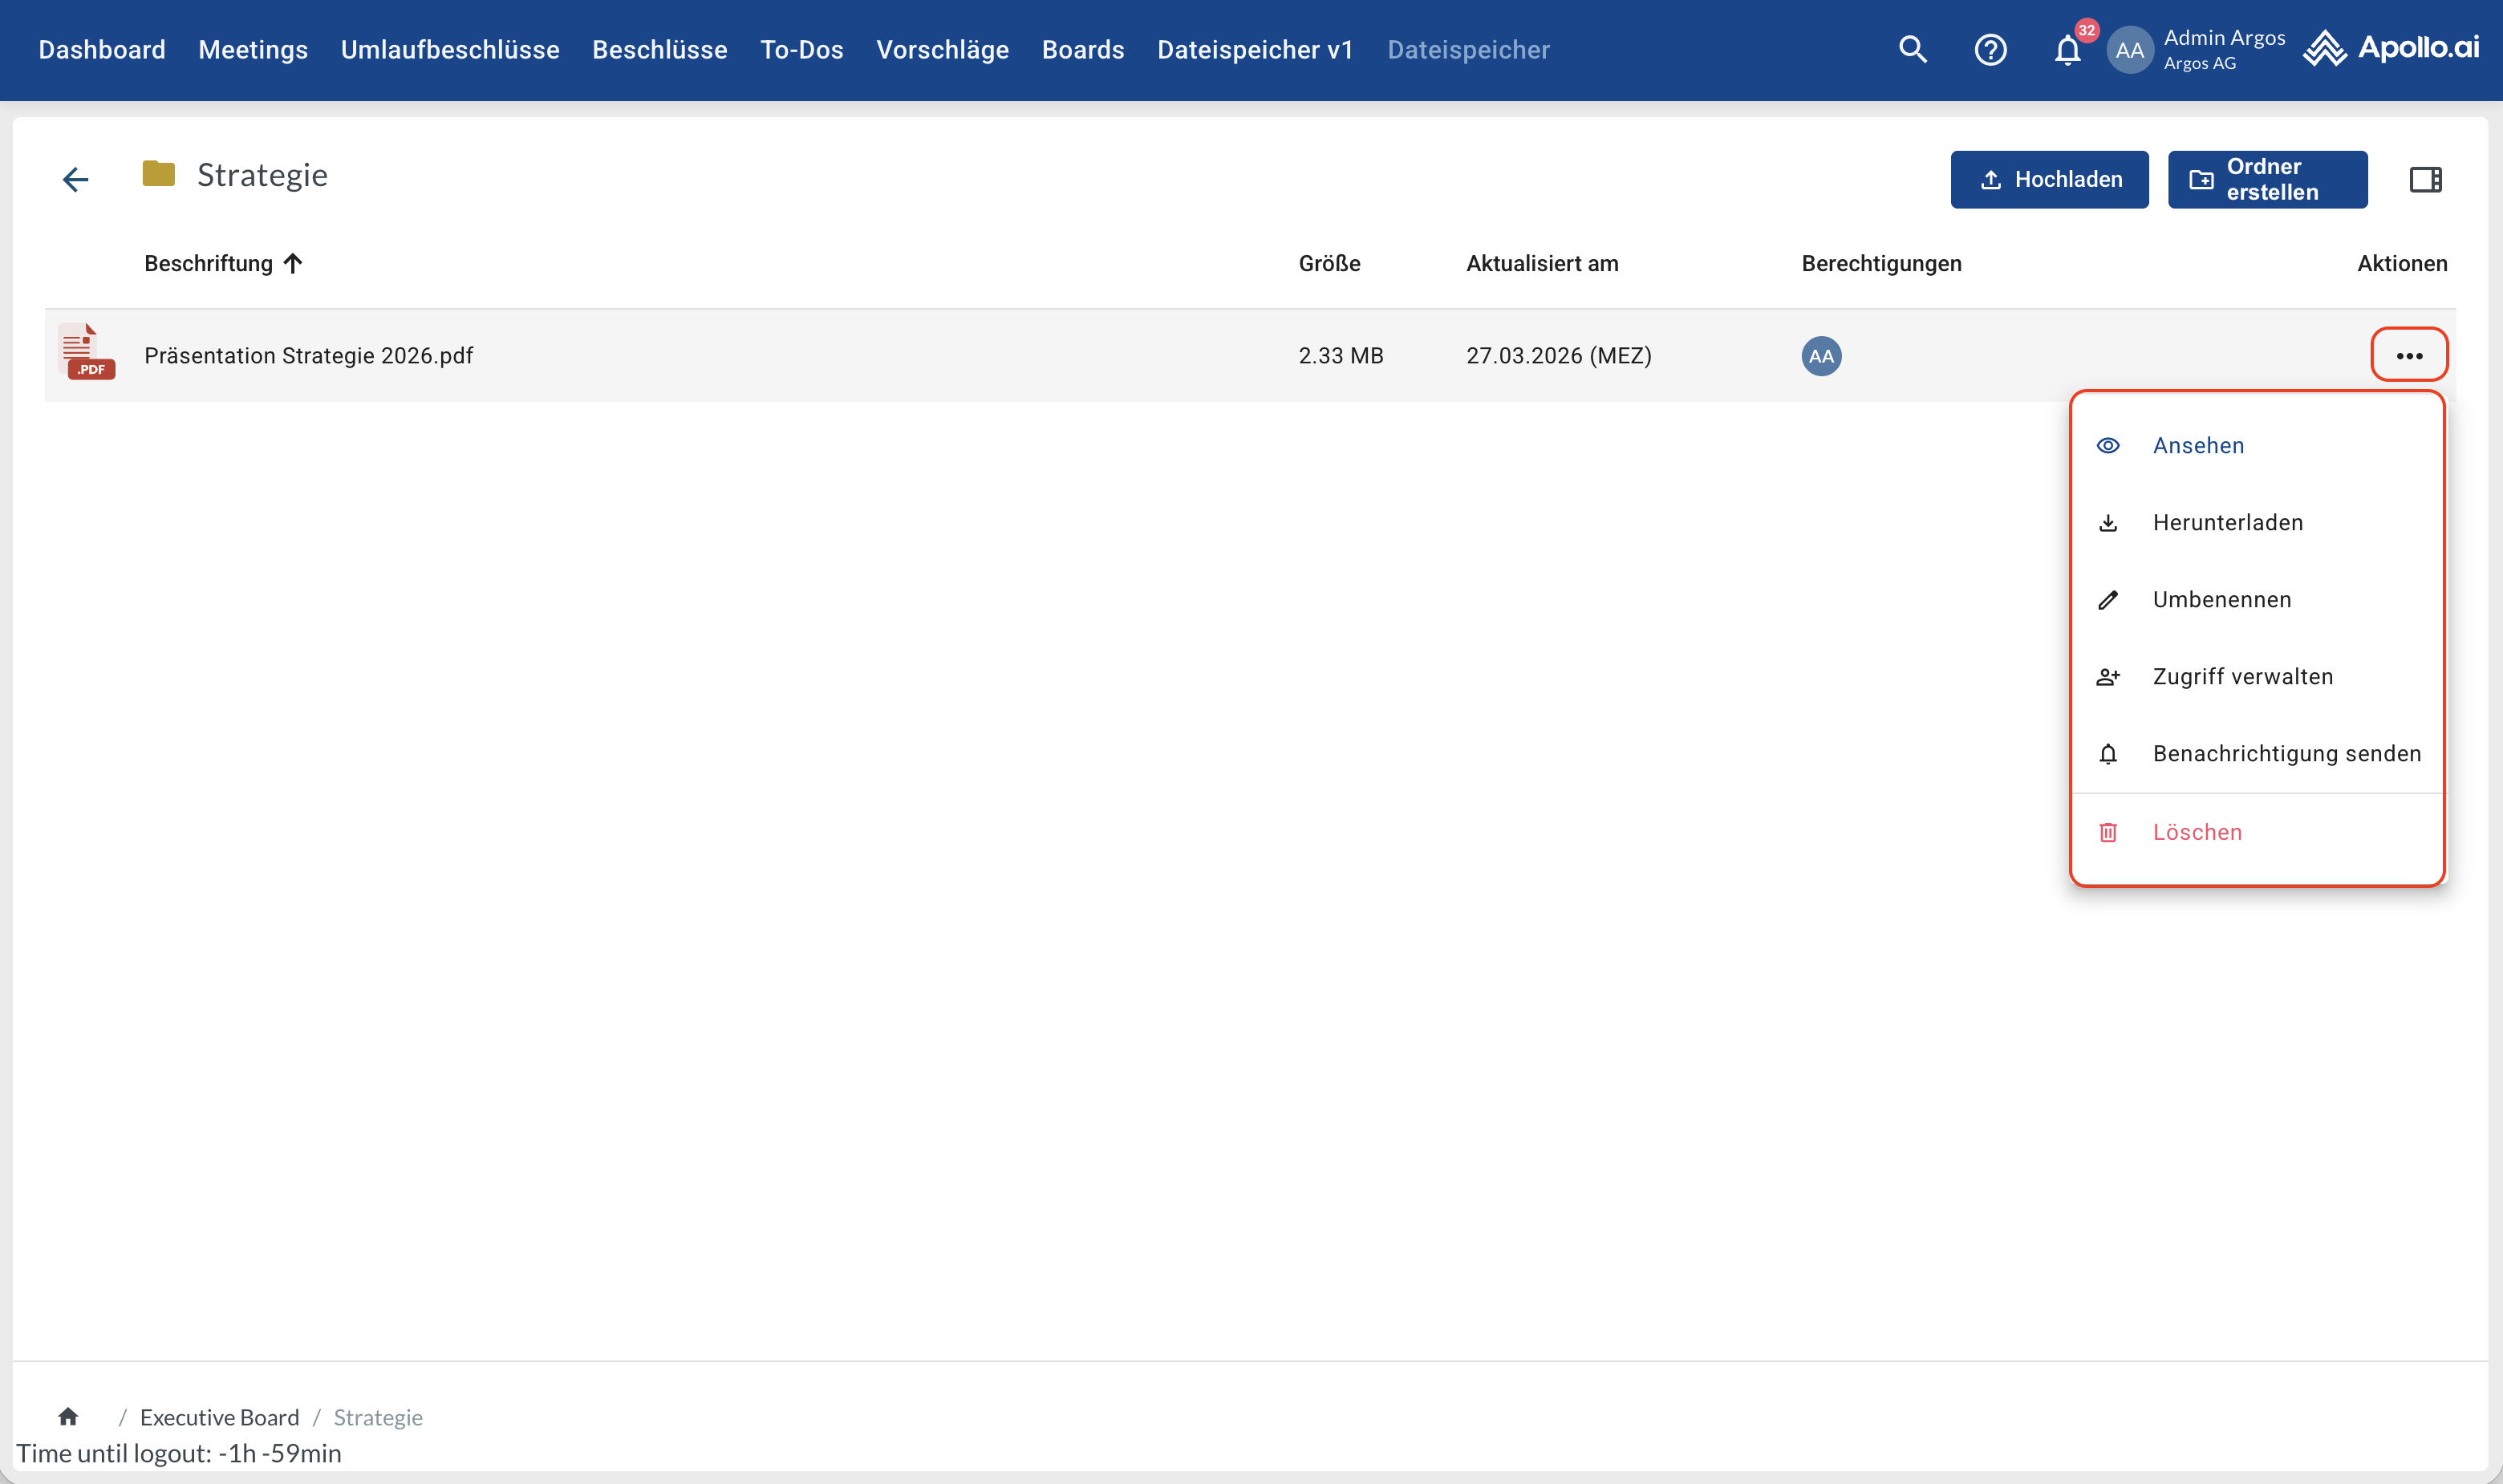Toggle the side panel layout icon
Screen dimensions: 2503x1484
pyautogui.click(x=2425, y=179)
